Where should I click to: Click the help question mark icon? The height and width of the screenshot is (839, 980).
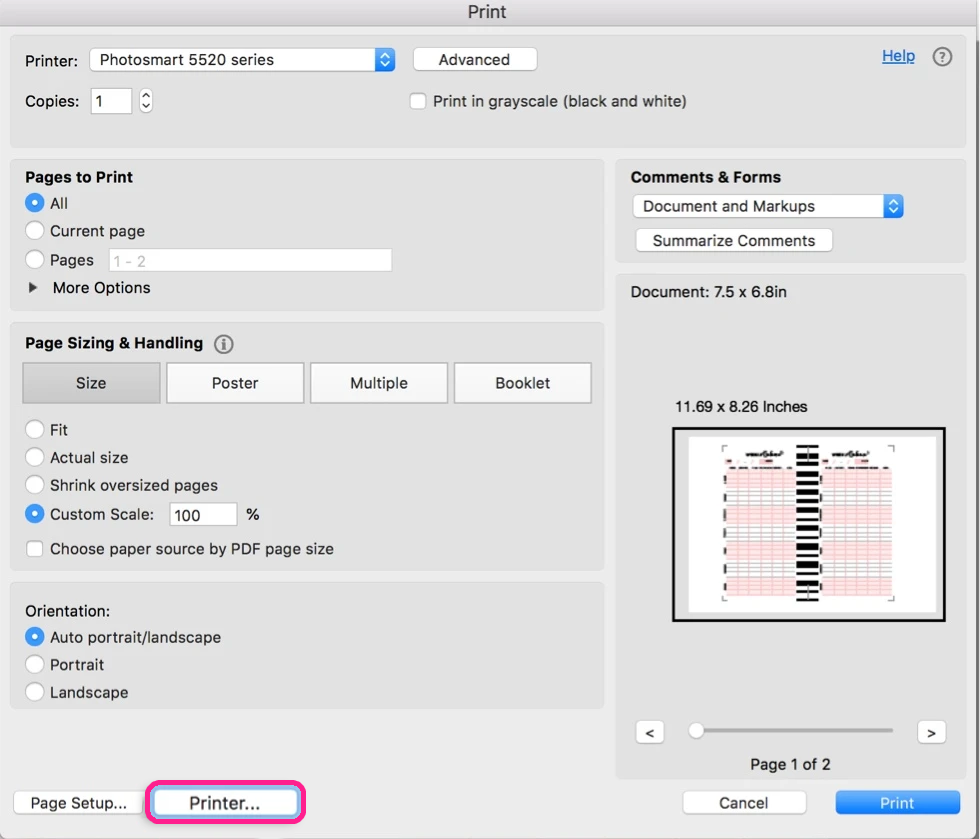(942, 57)
